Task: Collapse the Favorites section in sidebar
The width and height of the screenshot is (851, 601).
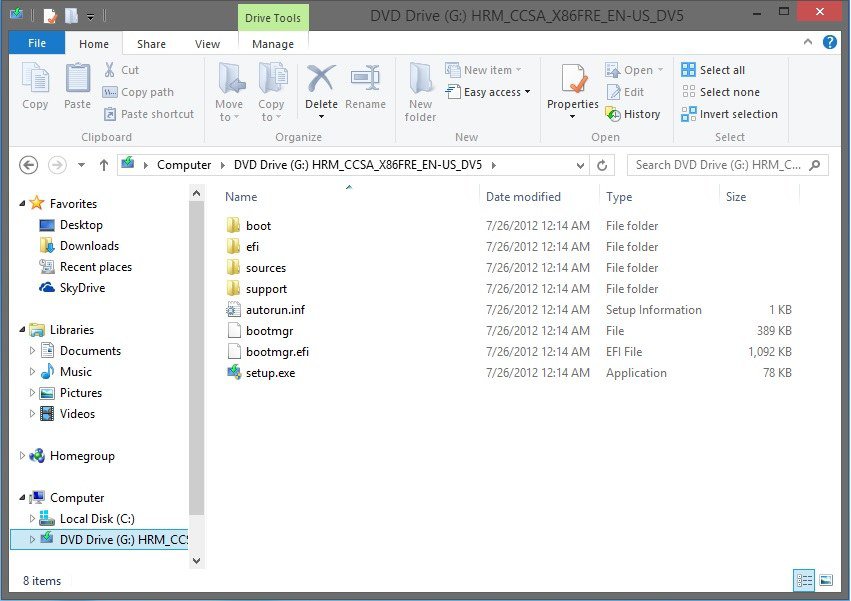Action: (x=22, y=204)
